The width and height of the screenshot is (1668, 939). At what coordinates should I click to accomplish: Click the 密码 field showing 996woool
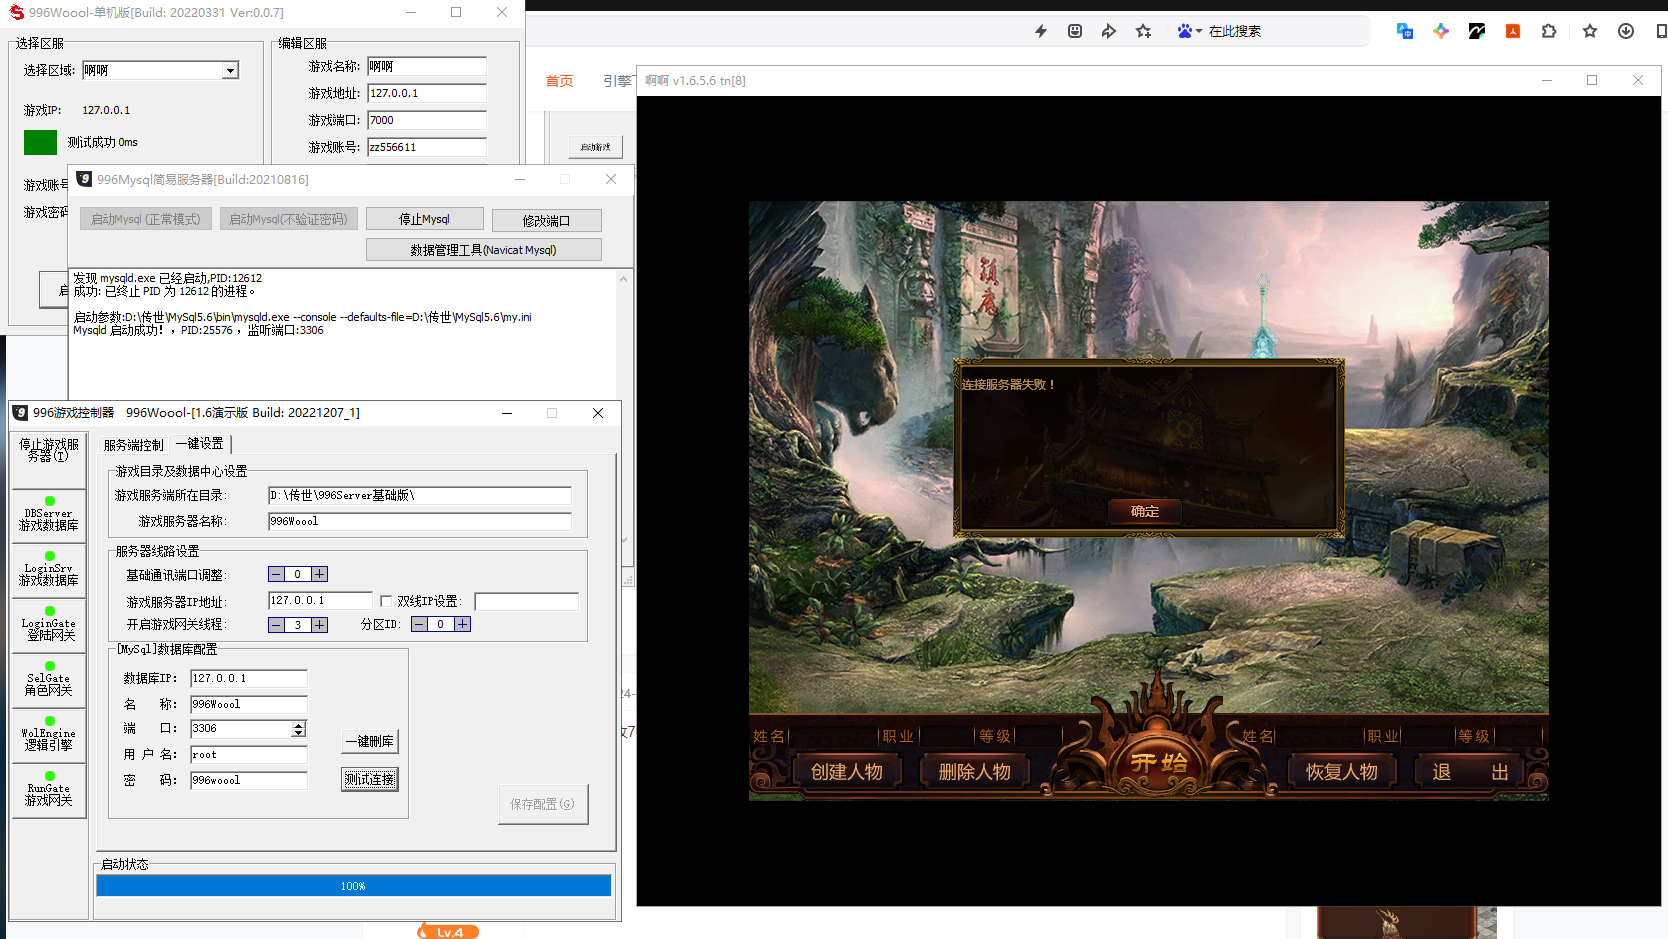[249, 780]
